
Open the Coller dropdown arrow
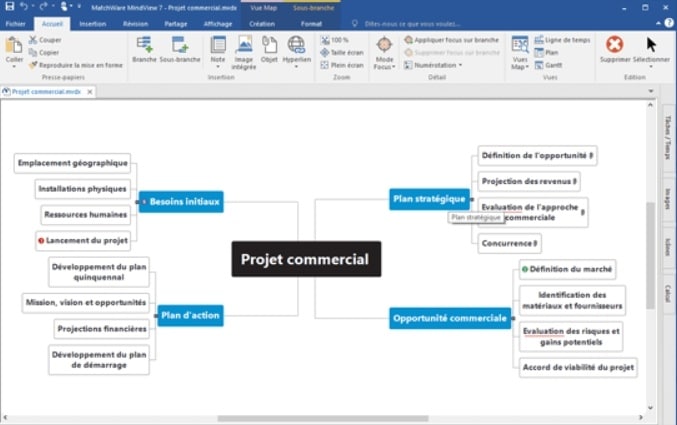coord(14,67)
